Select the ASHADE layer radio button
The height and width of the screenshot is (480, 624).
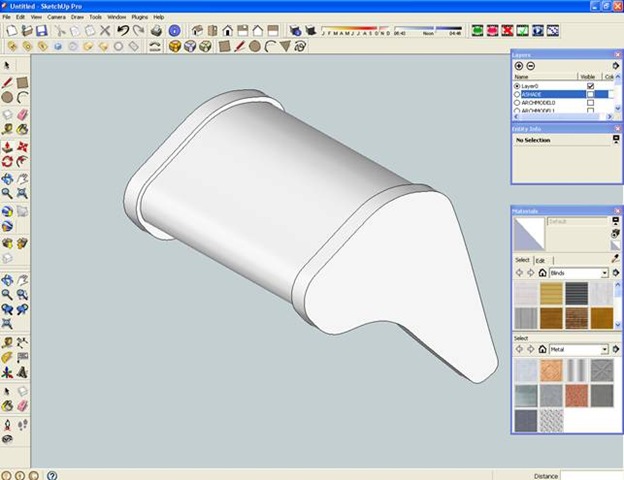517,94
